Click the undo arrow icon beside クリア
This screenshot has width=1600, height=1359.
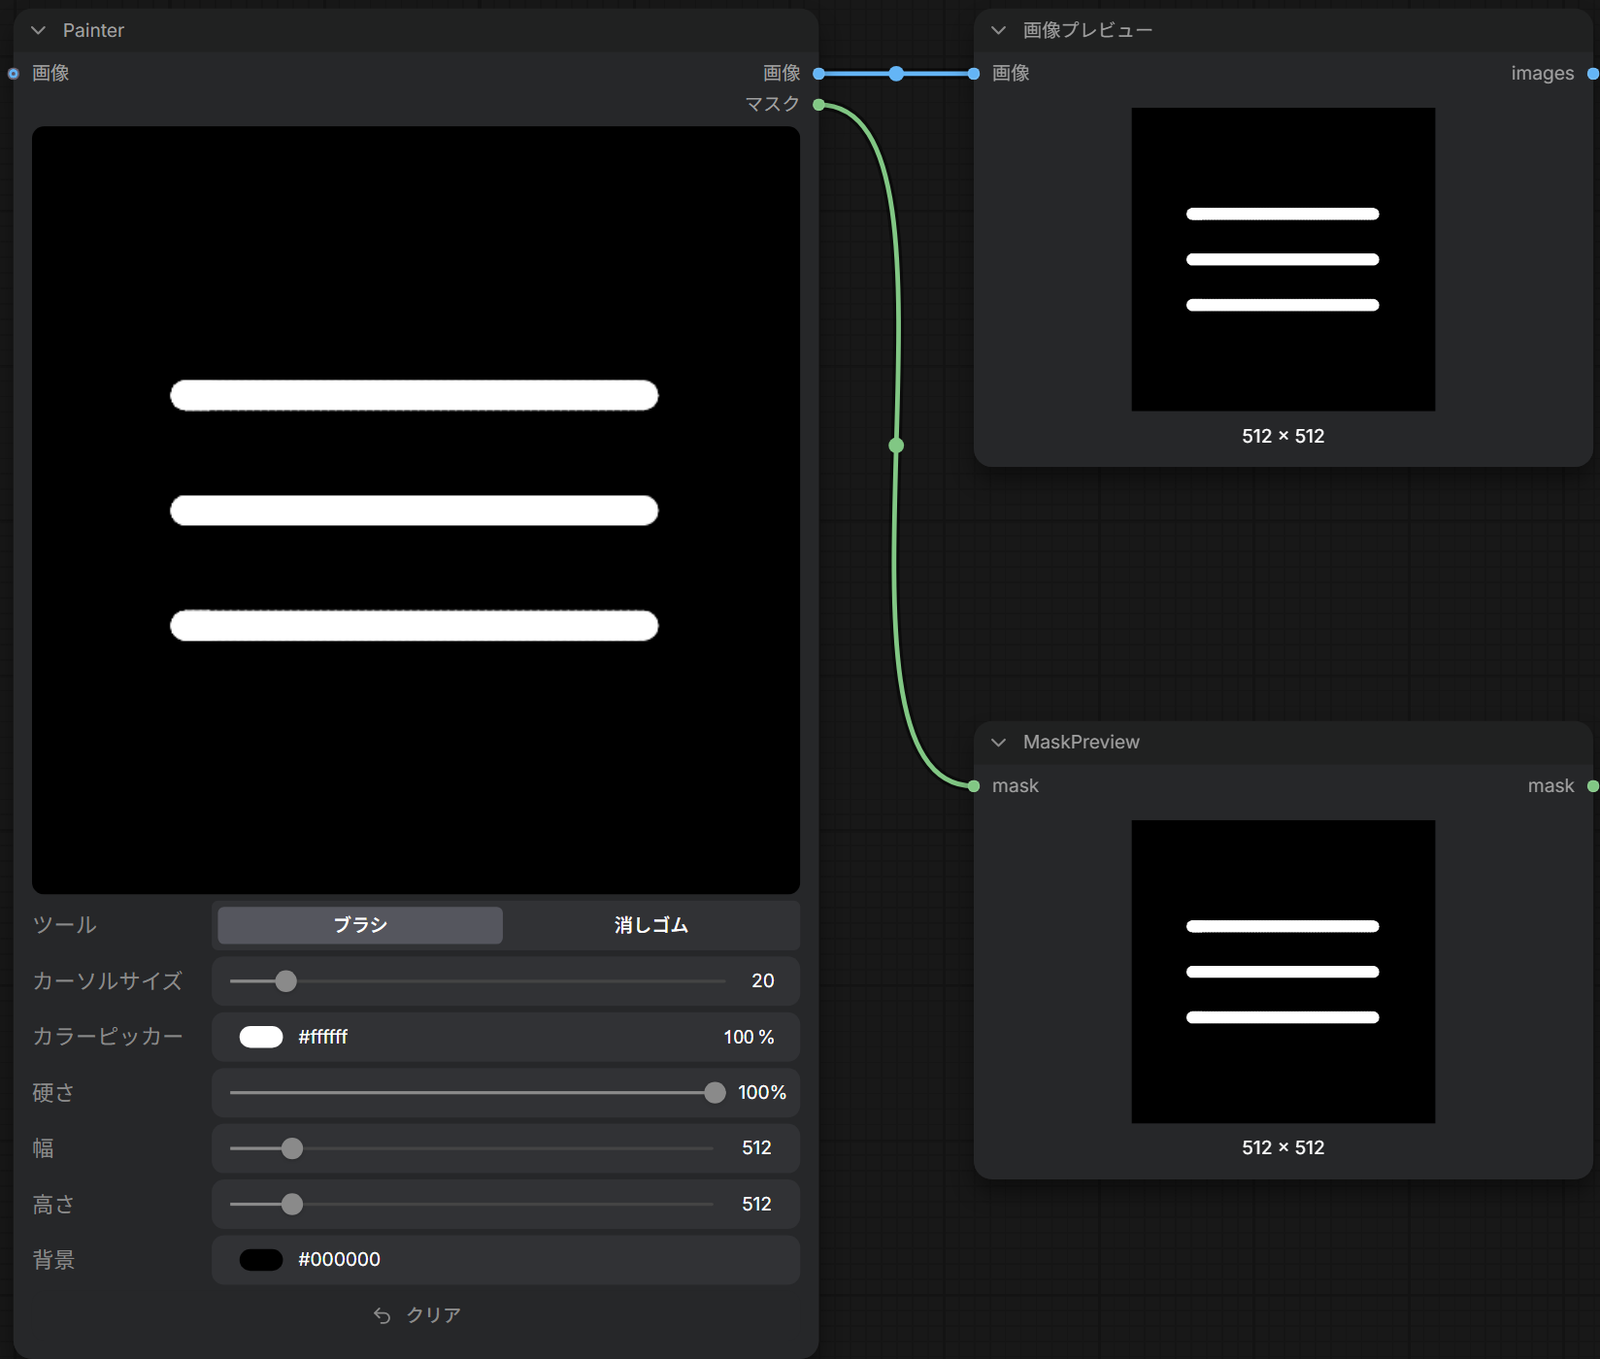click(x=382, y=1315)
